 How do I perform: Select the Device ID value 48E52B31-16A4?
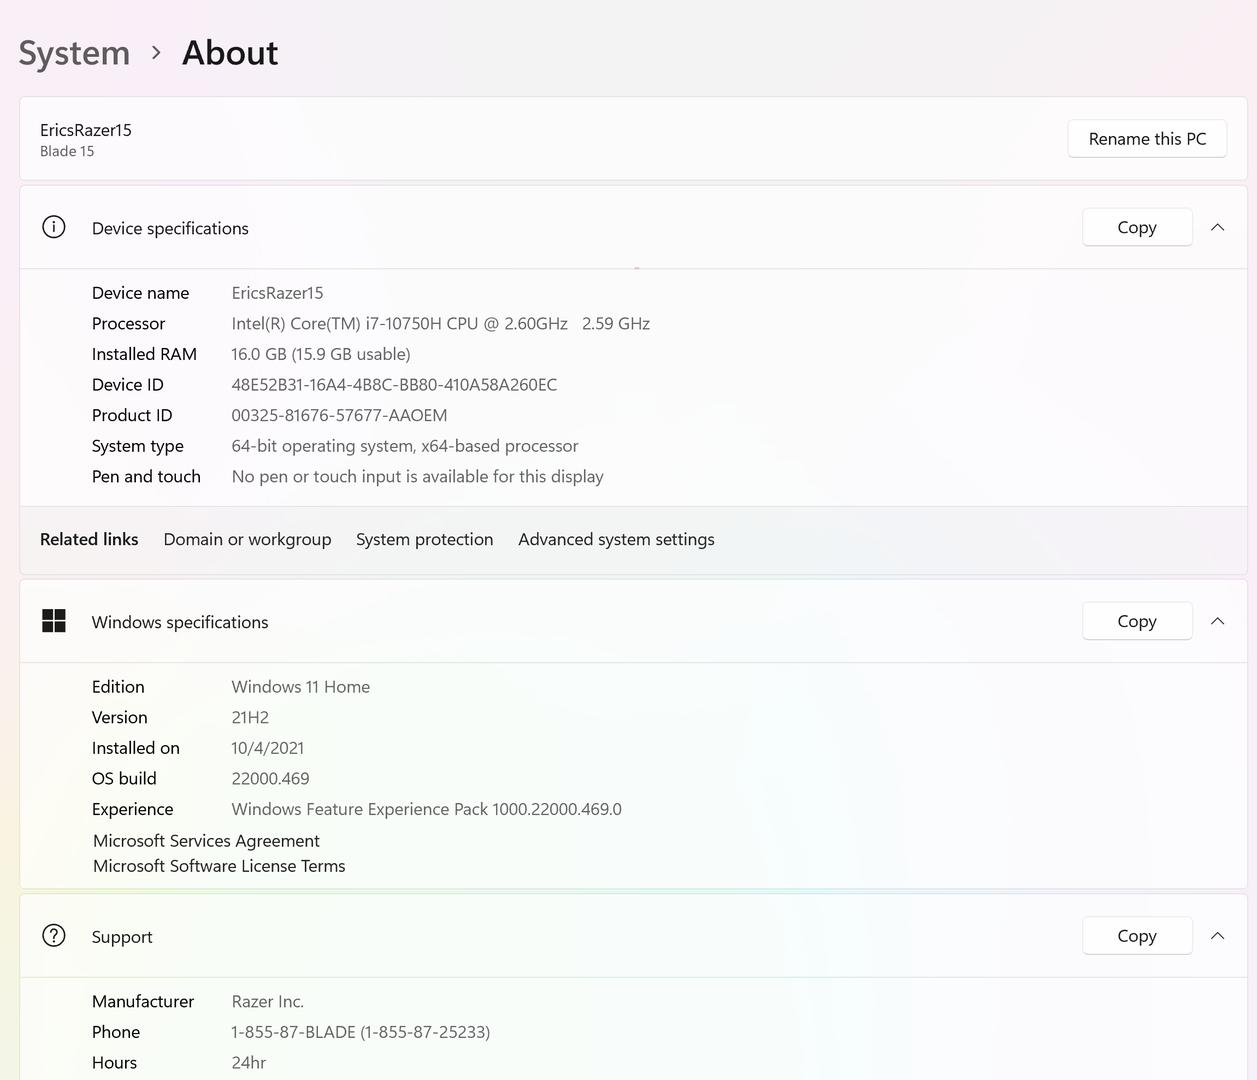(394, 385)
